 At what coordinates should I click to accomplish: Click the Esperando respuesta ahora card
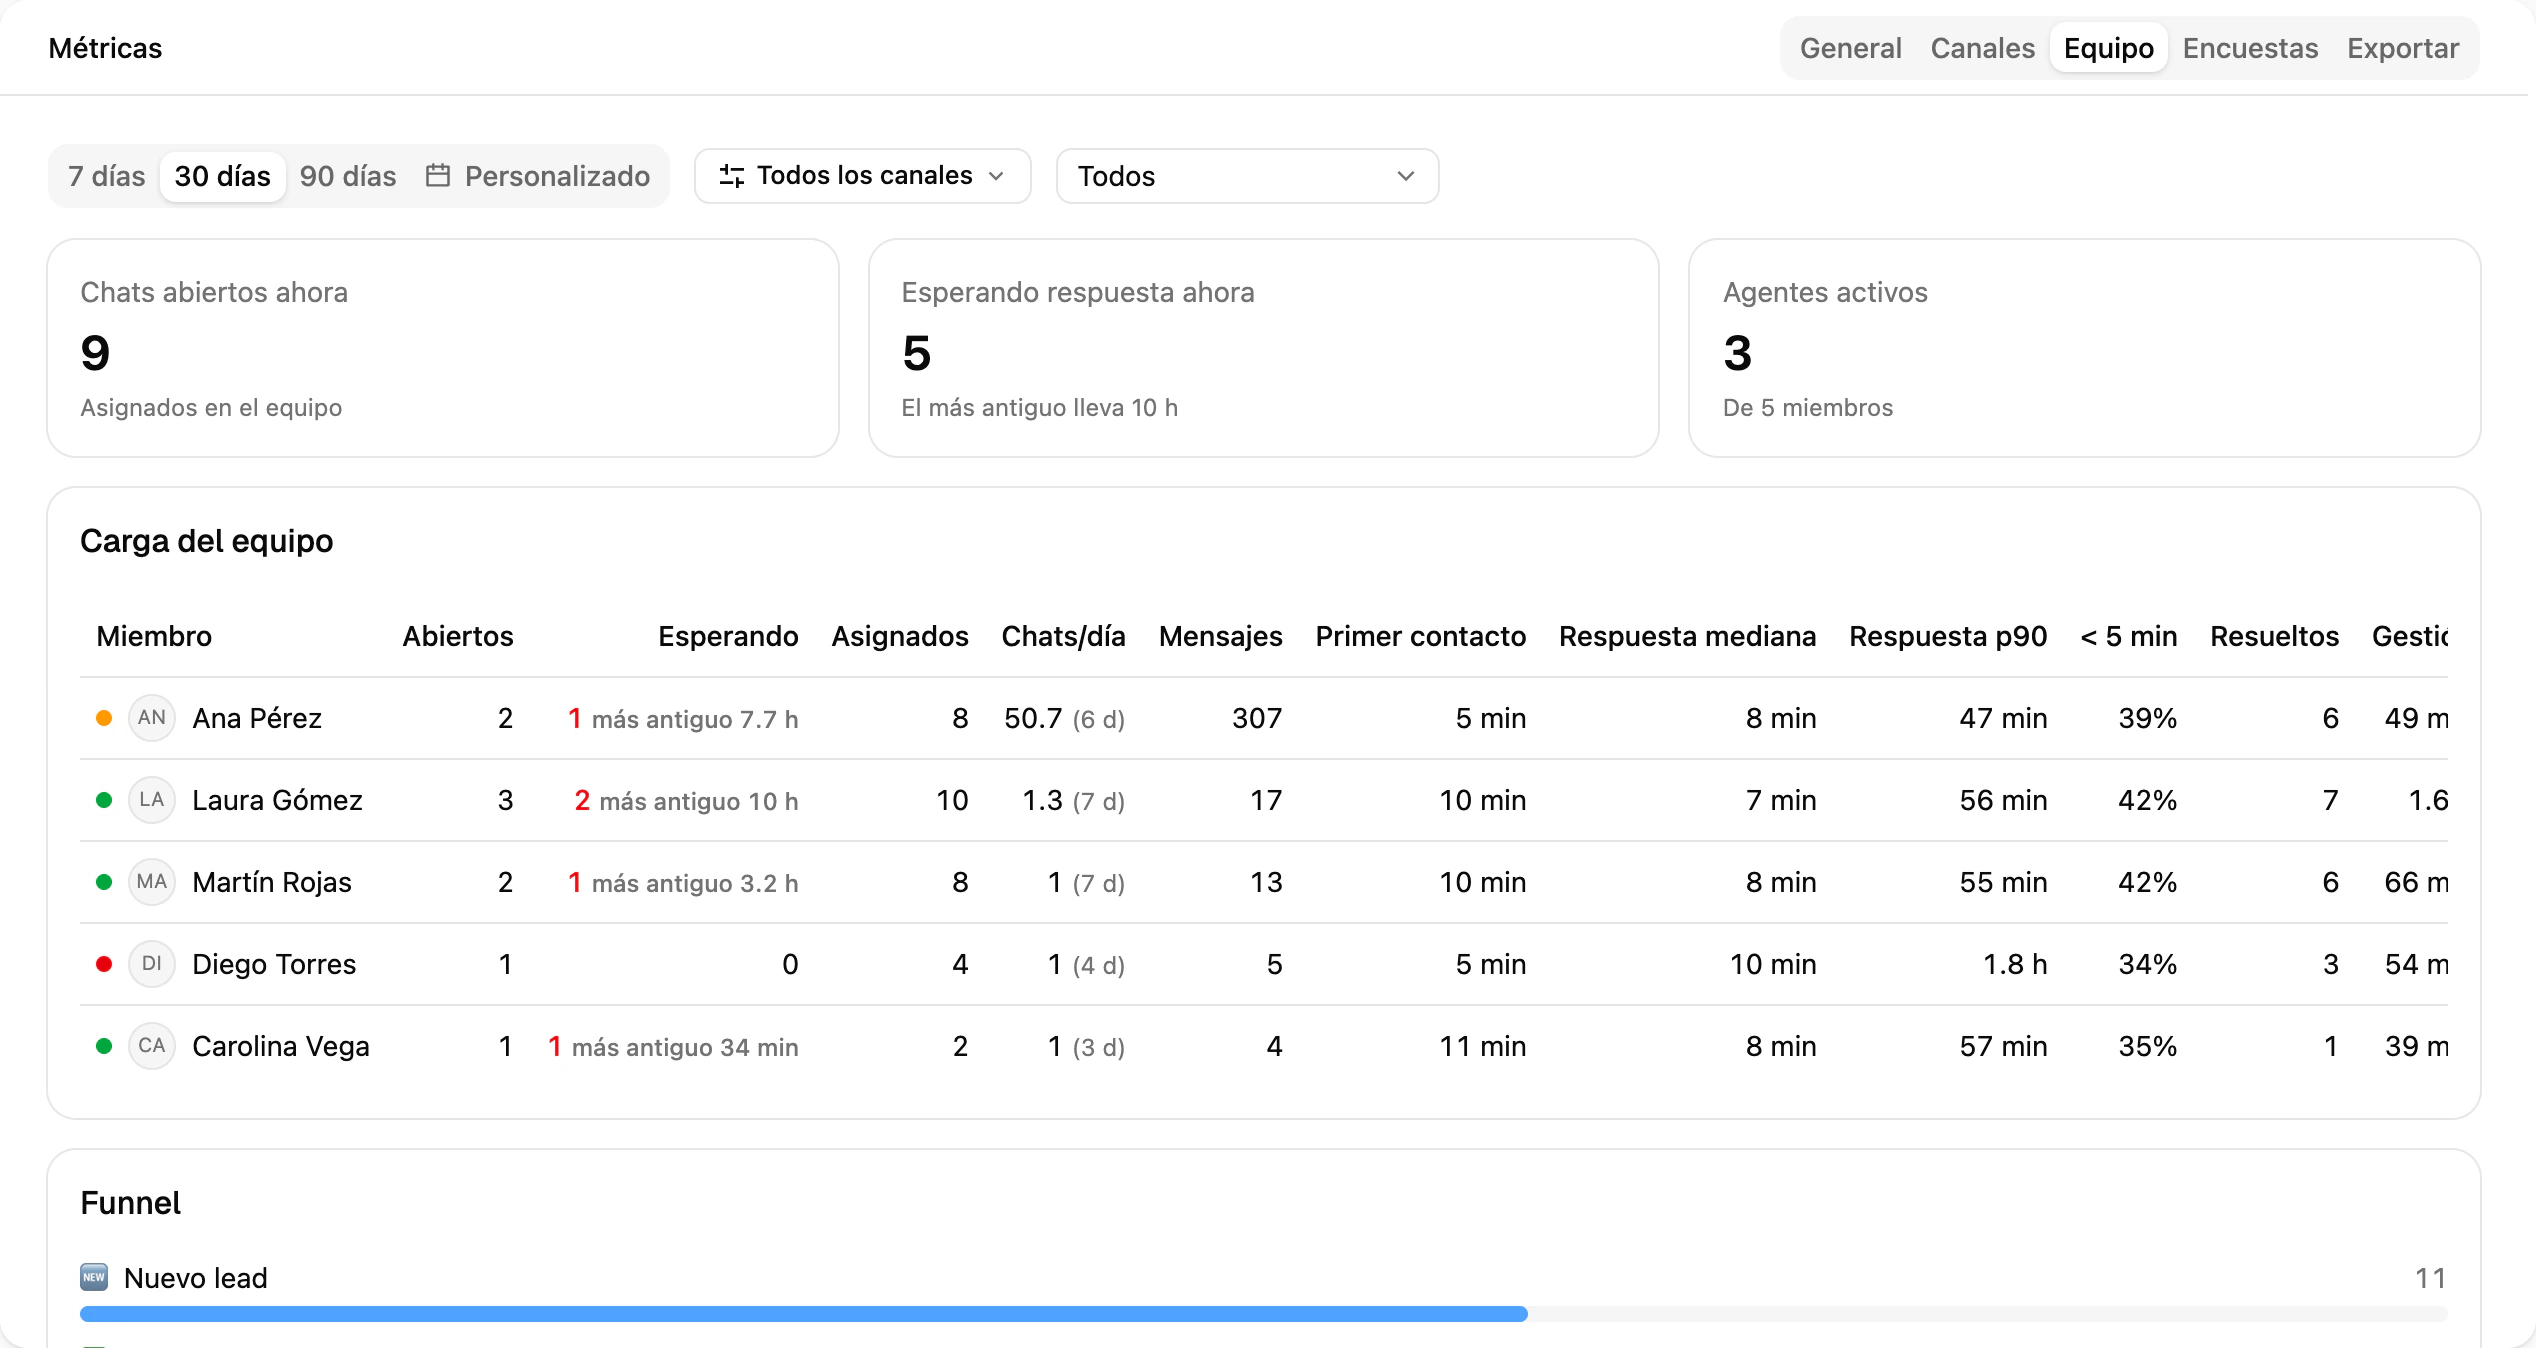(1264, 348)
